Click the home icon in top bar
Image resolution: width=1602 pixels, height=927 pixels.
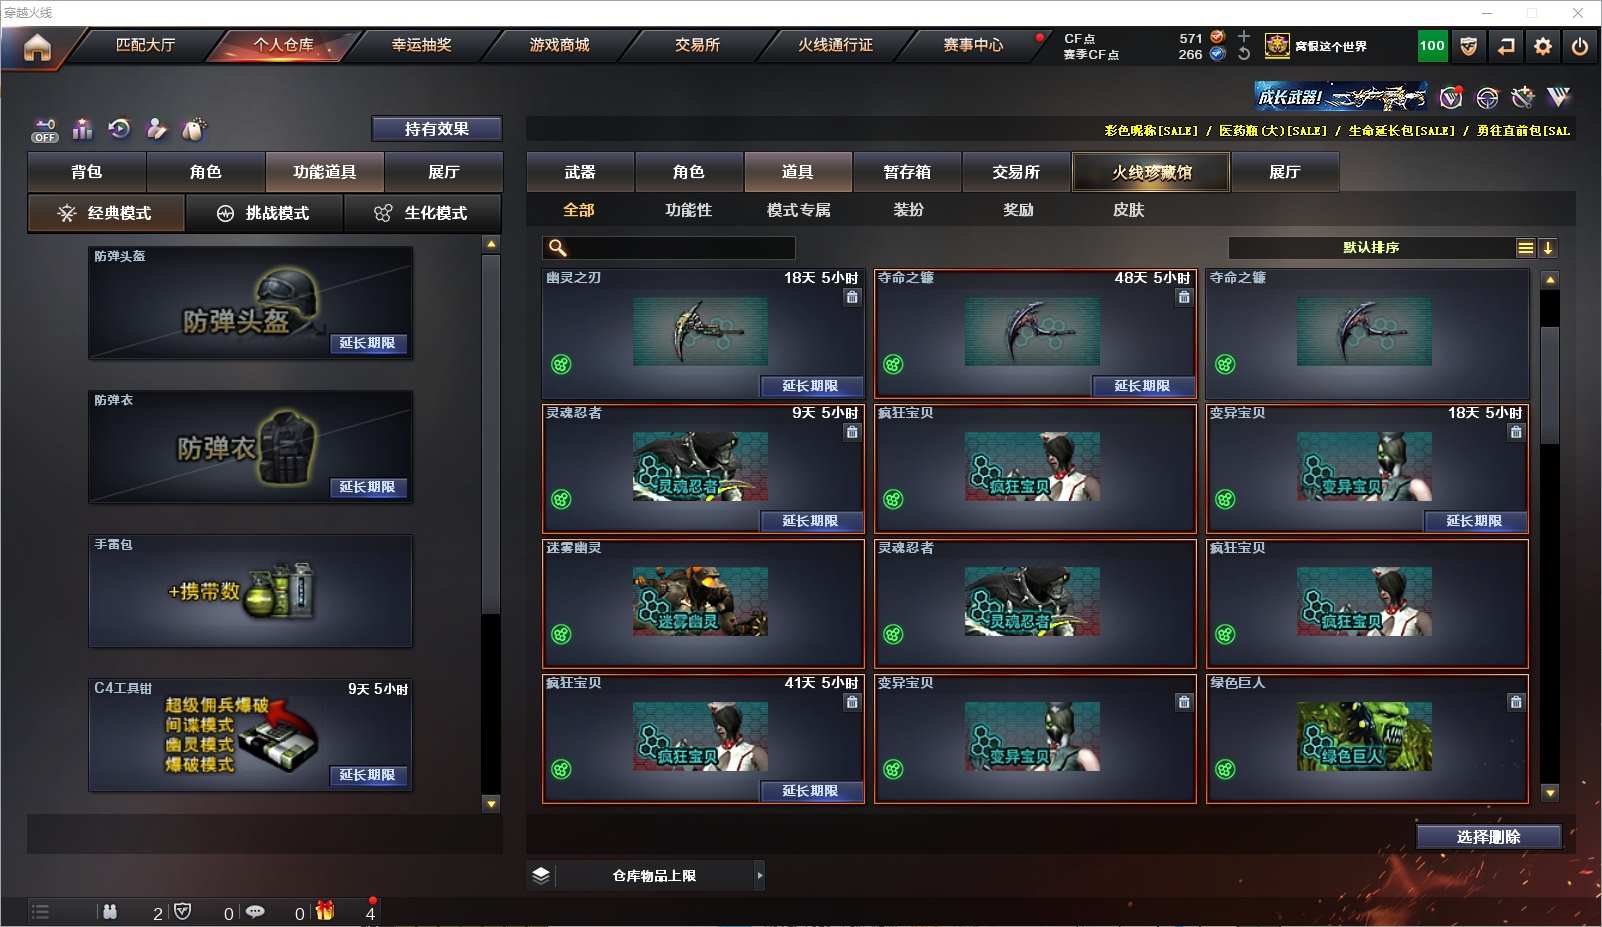(x=37, y=47)
